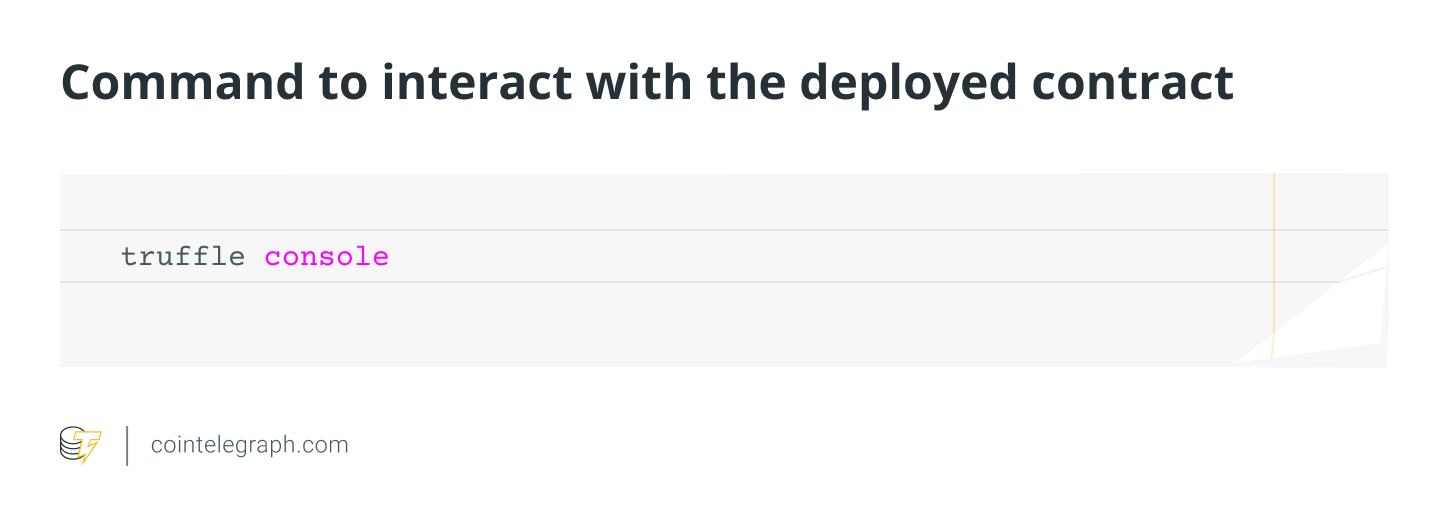Click the yellow lightning bolt in the logo
Screen dimensions: 1450x526
tap(90, 447)
